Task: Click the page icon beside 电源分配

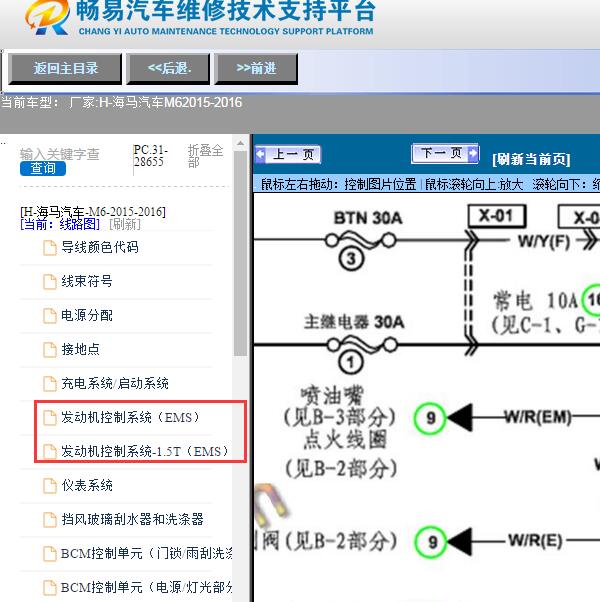Action: (50, 316)
